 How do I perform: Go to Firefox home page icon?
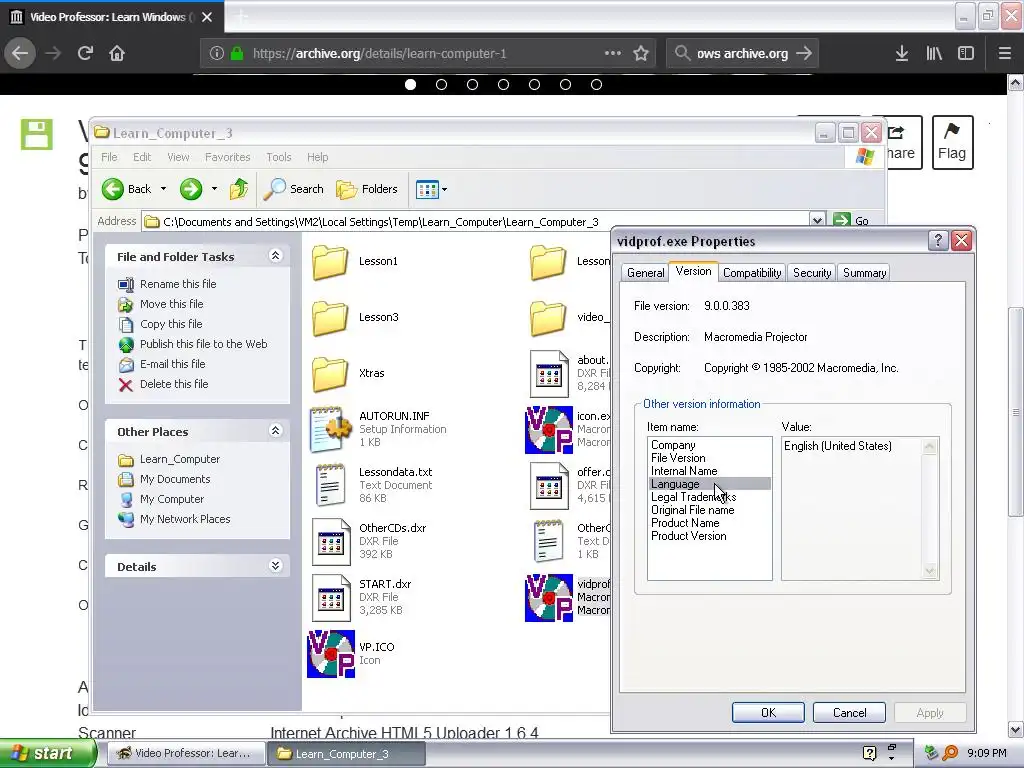click(x=117, y=53)
